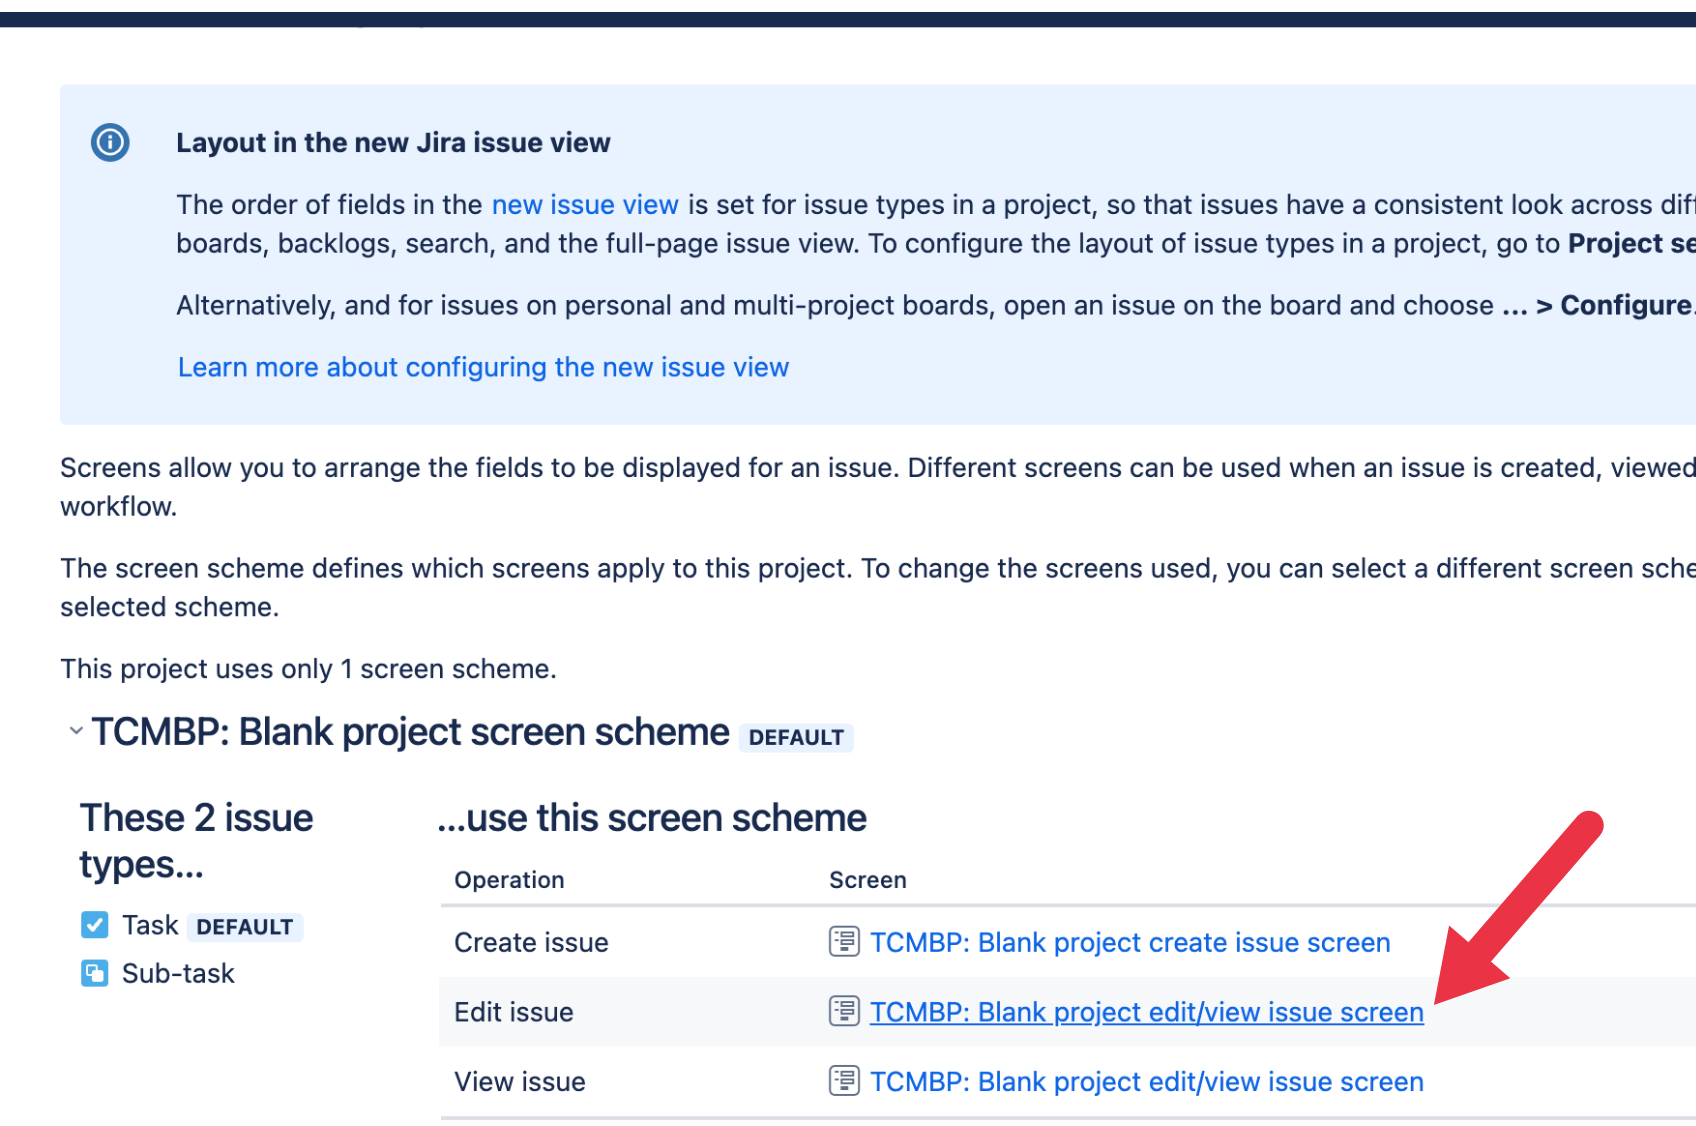
Task: Click the Screen column header
Action: coord(867,880)
